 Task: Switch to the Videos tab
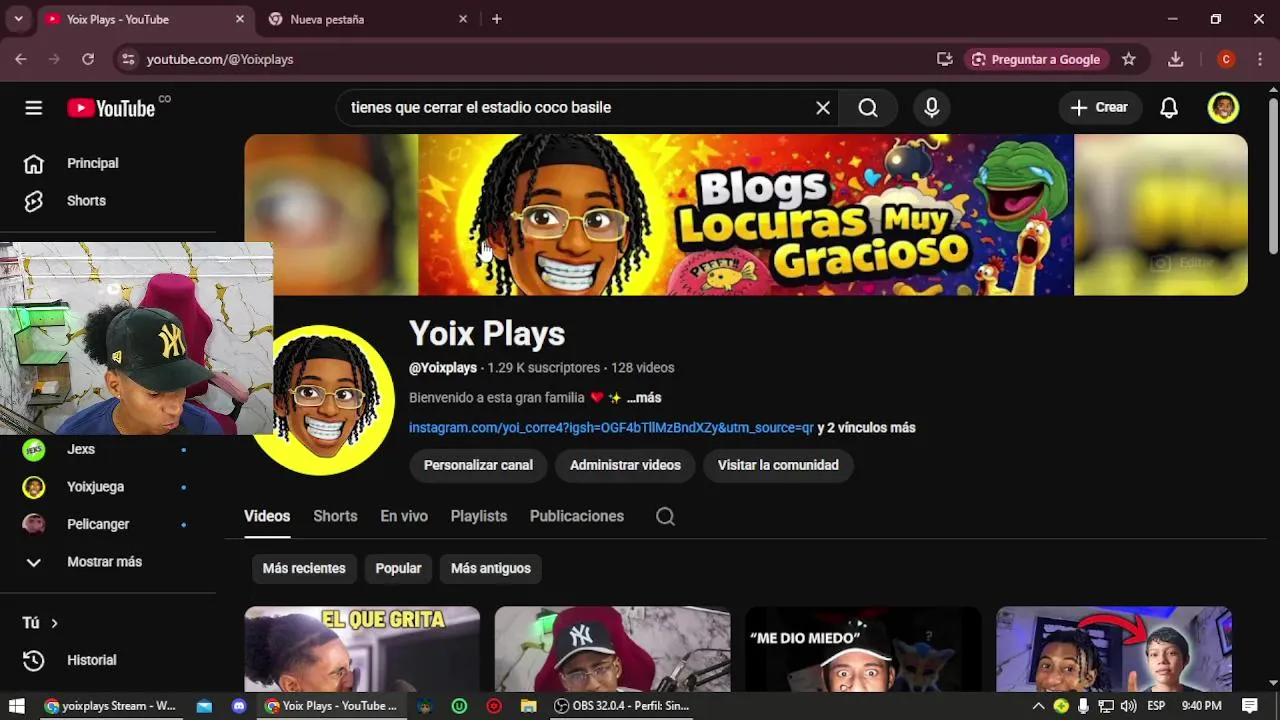point(267,516)
